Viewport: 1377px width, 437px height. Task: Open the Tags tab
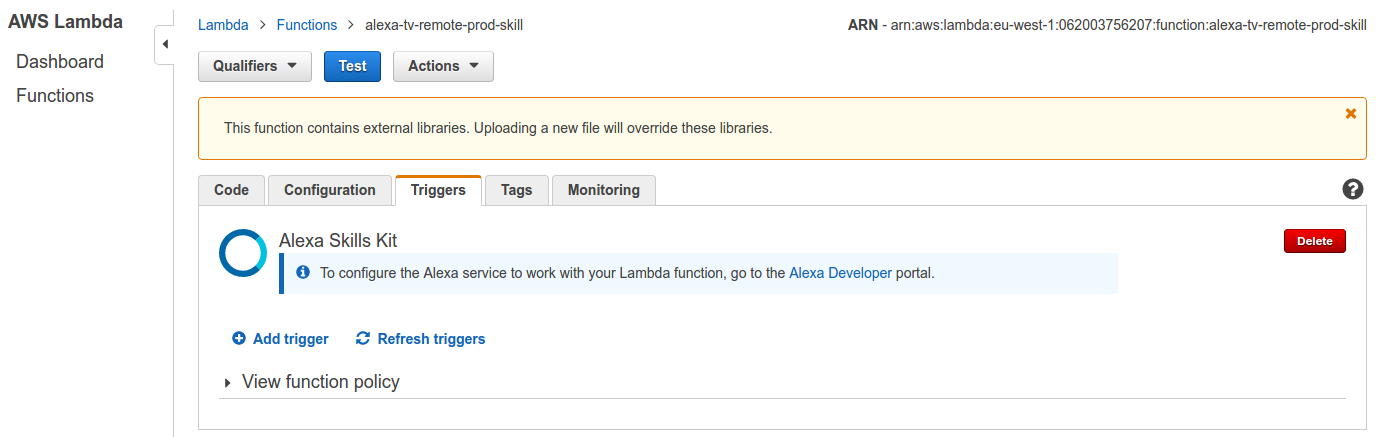click(517, 190)
